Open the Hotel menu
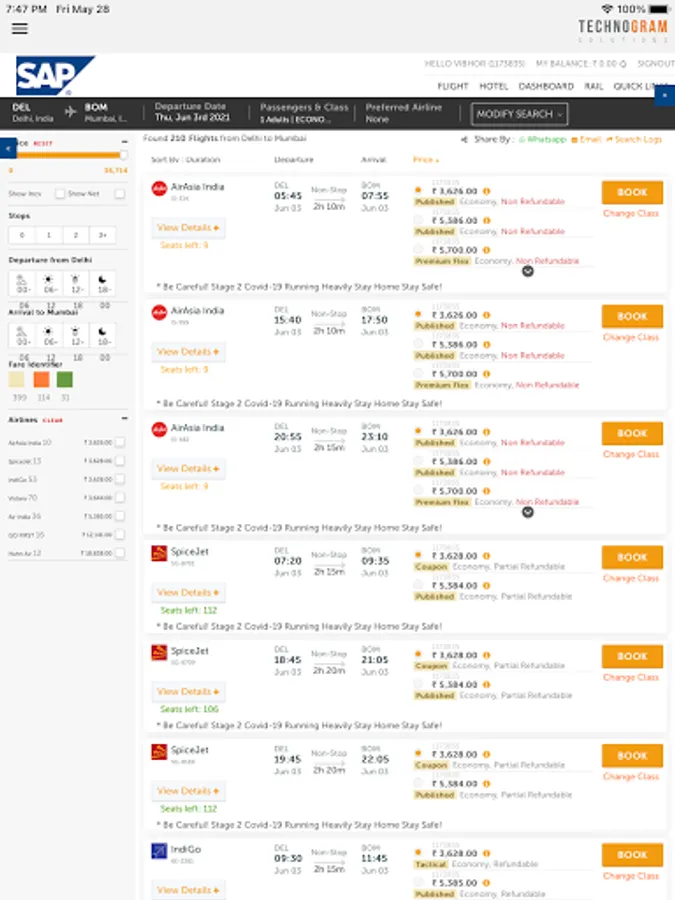 coord(494,86)
